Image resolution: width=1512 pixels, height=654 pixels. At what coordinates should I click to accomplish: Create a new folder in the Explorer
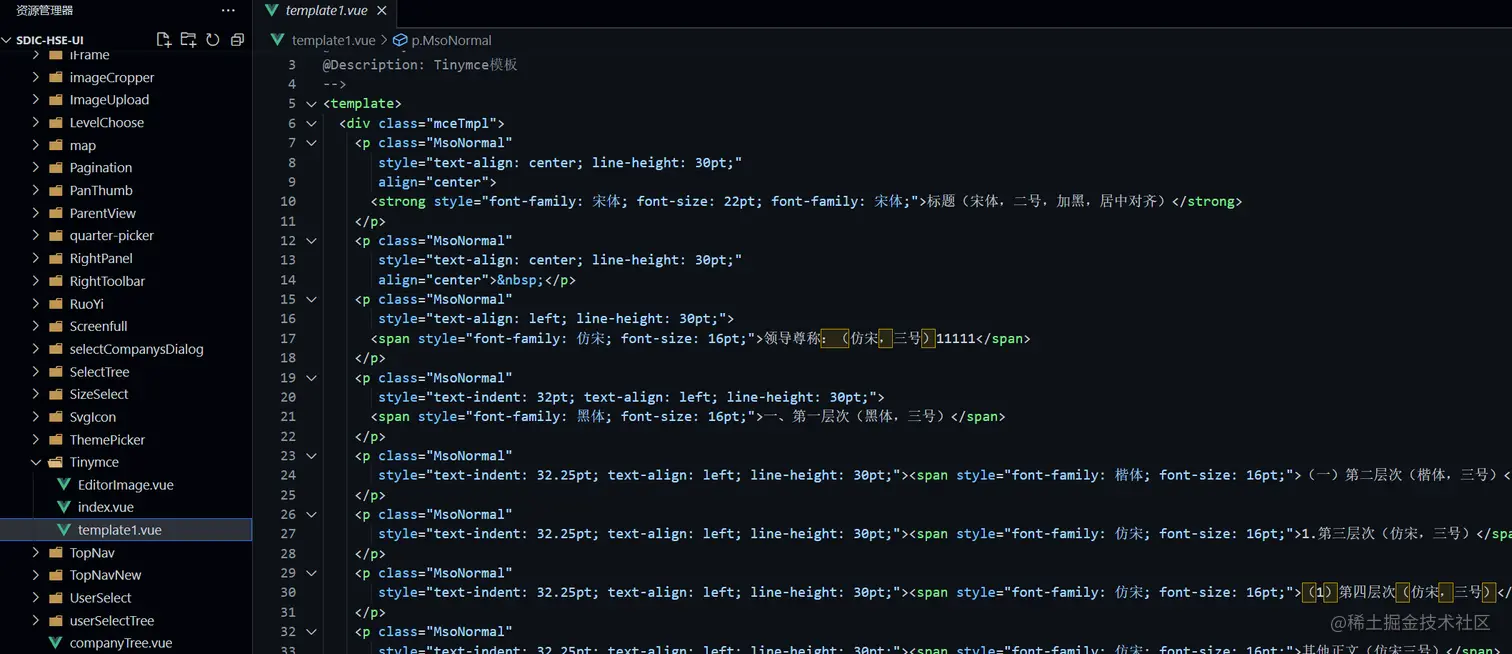click(188, 39)
